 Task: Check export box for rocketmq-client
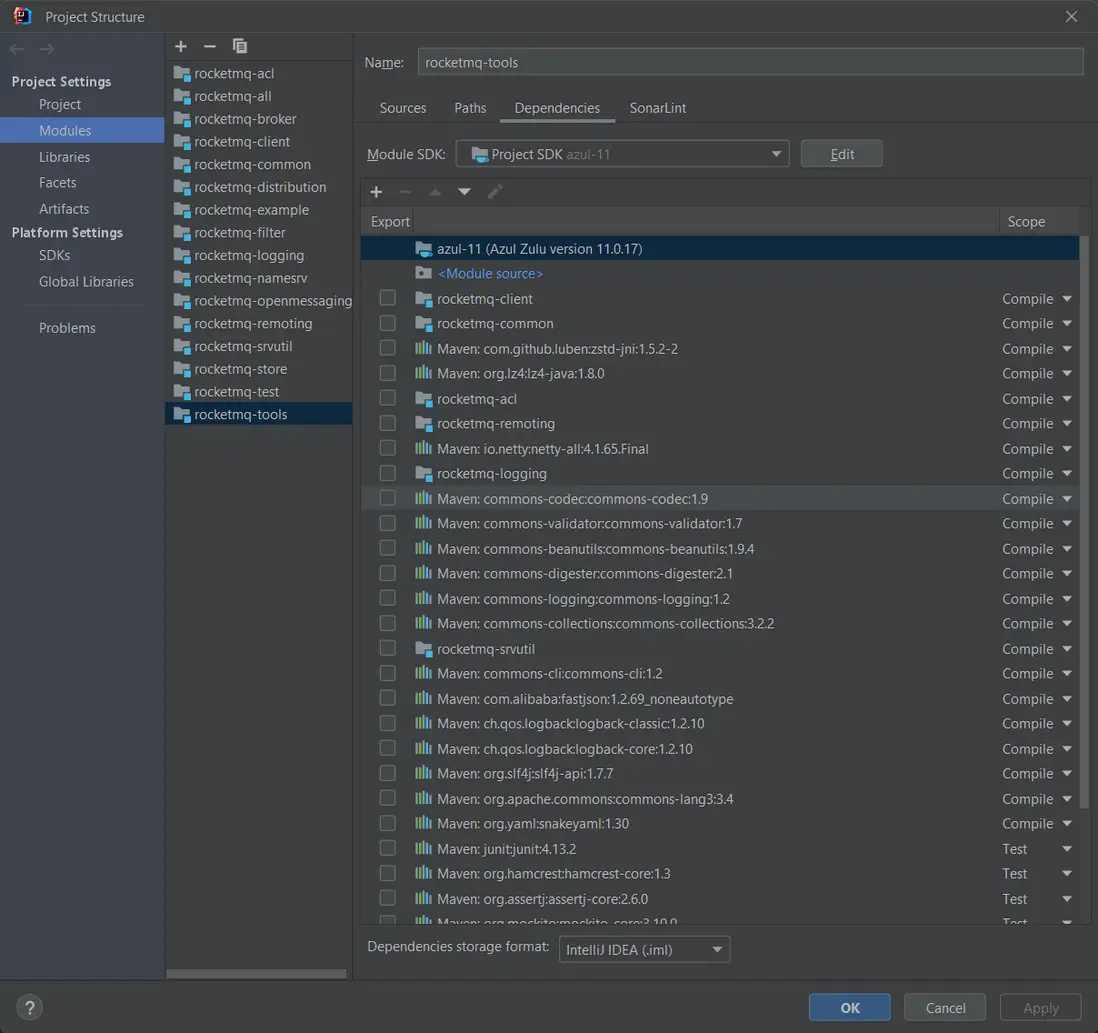tap(388, 298)
